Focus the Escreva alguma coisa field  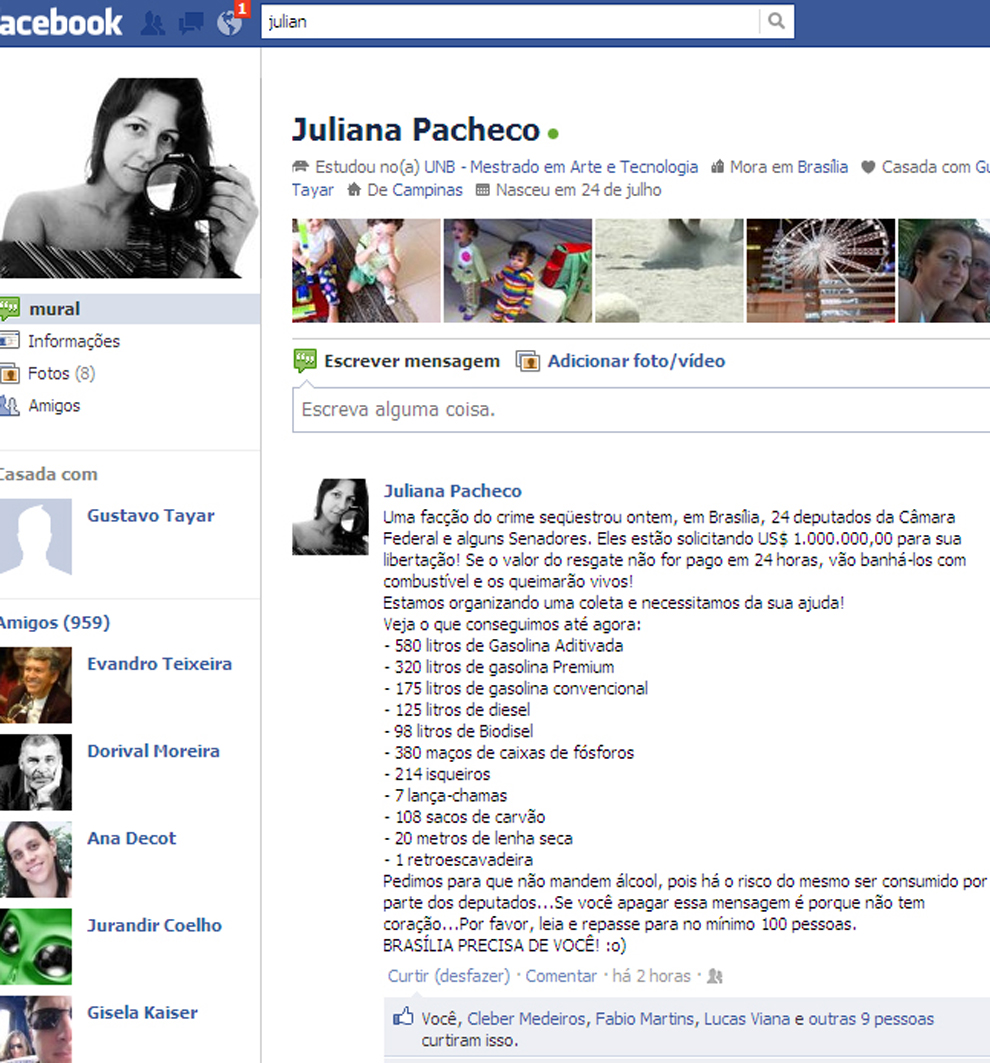tap(641, 410)
